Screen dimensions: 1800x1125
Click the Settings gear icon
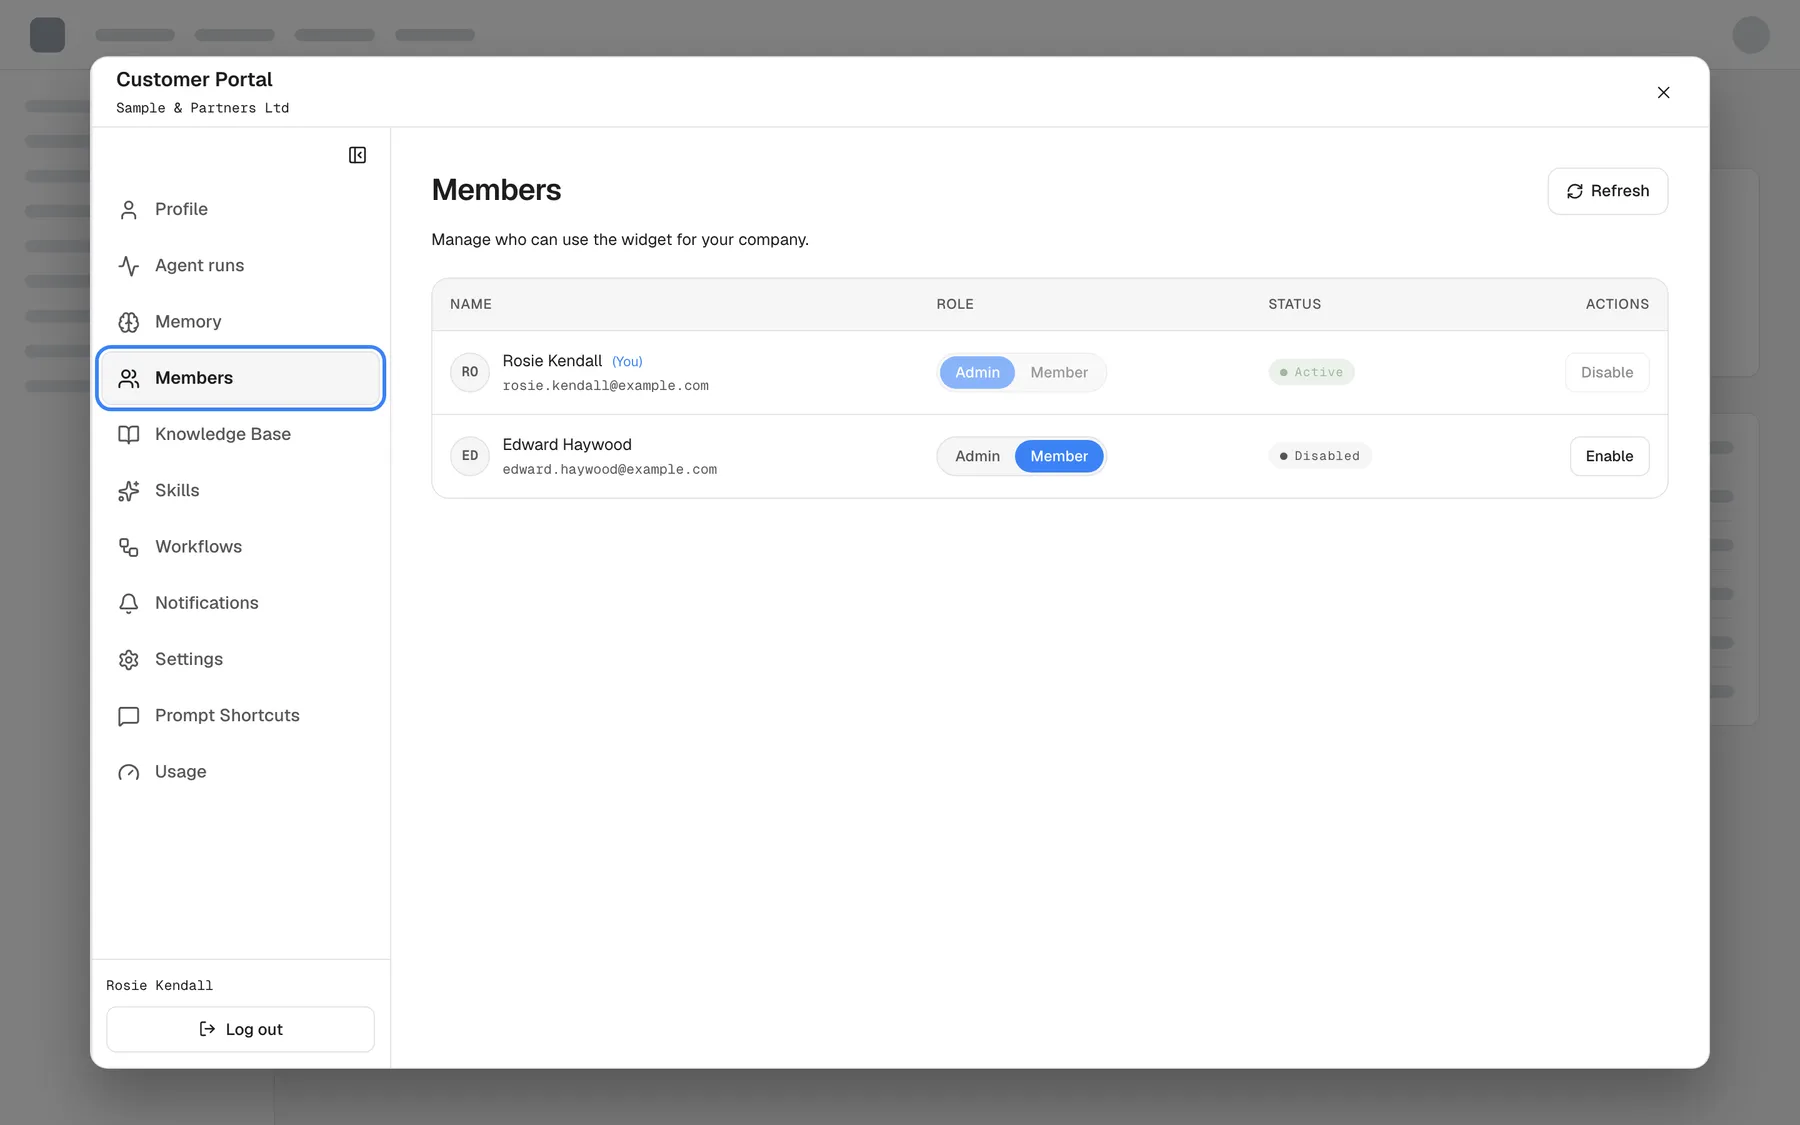pyautogui.click(x=129, y=660)
